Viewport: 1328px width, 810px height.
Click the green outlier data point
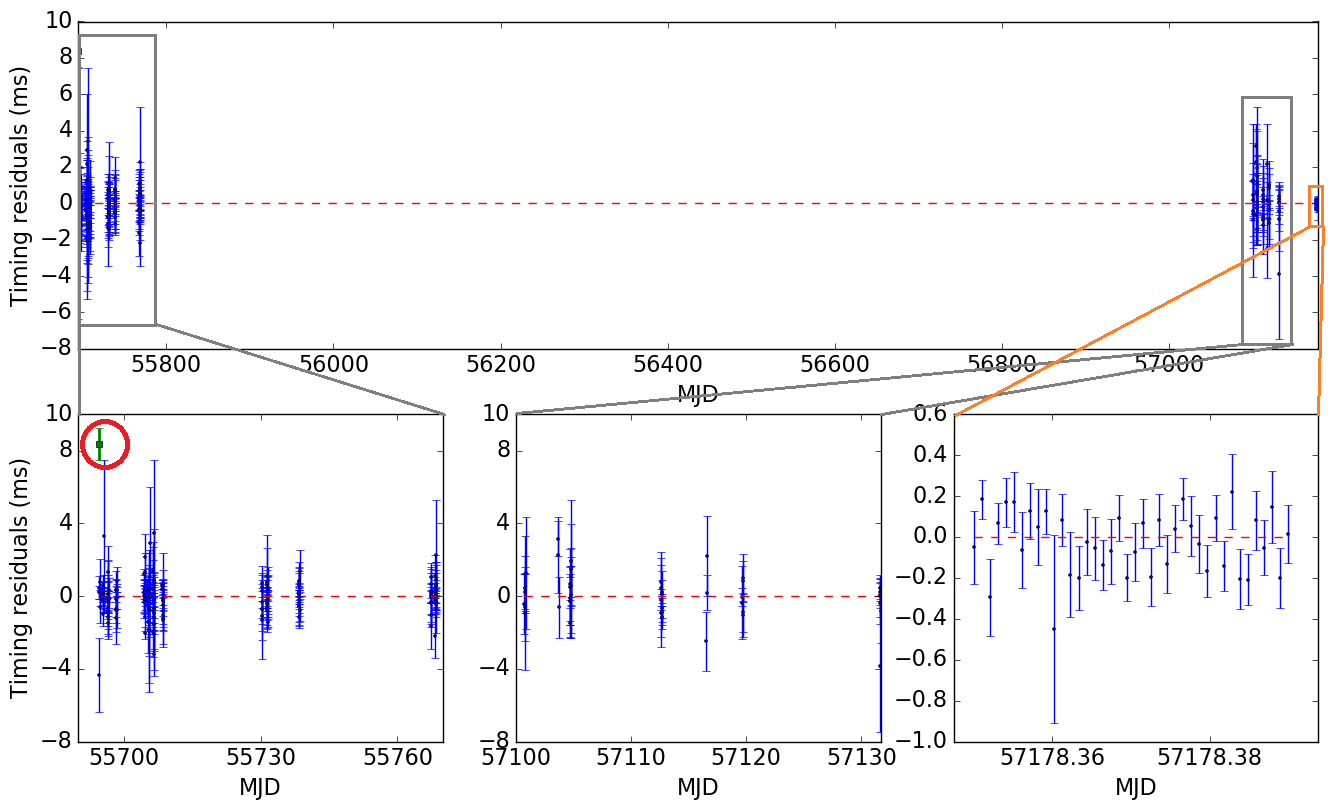(x=100, y=444)
